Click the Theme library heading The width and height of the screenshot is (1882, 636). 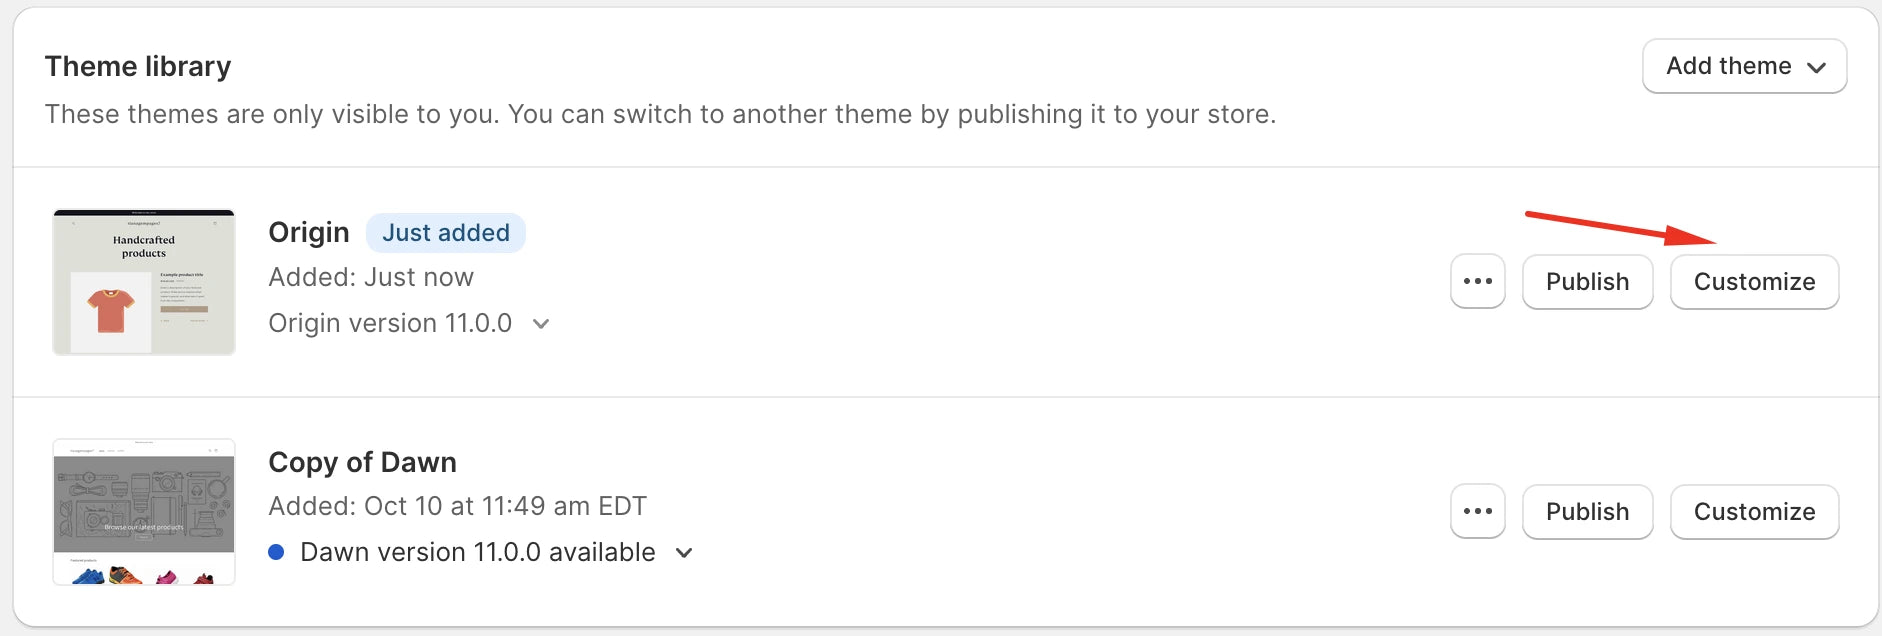point(138,65)
